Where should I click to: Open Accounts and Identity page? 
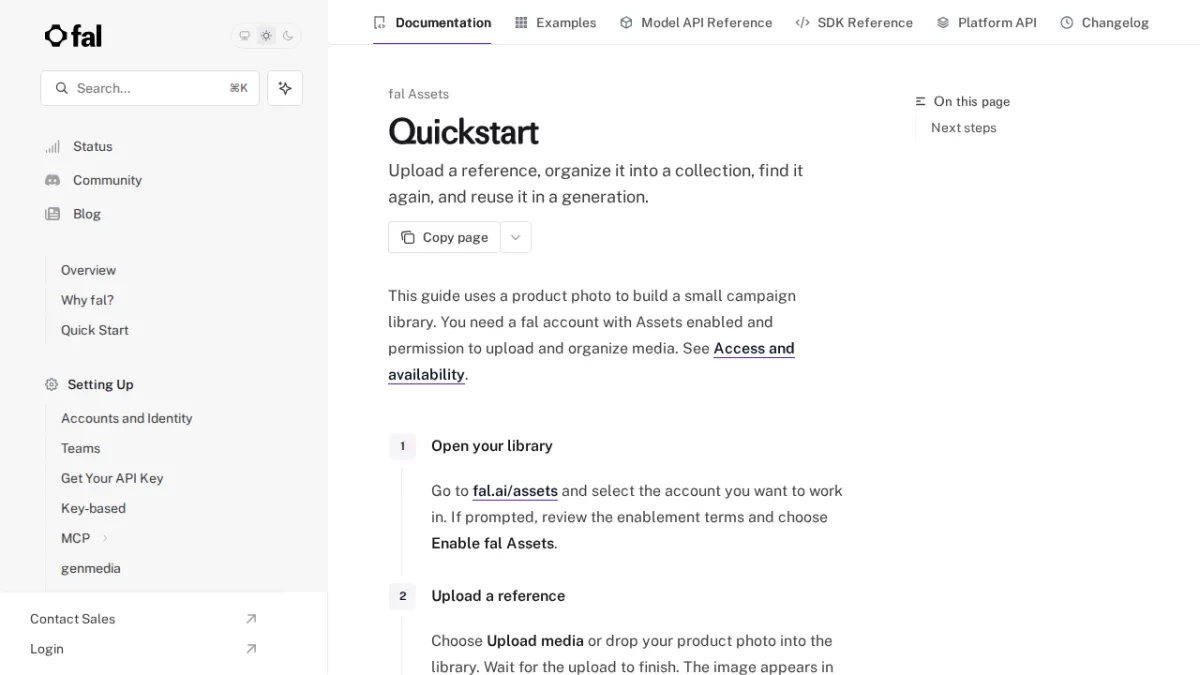pyautogui.click(x=126, y=418)
